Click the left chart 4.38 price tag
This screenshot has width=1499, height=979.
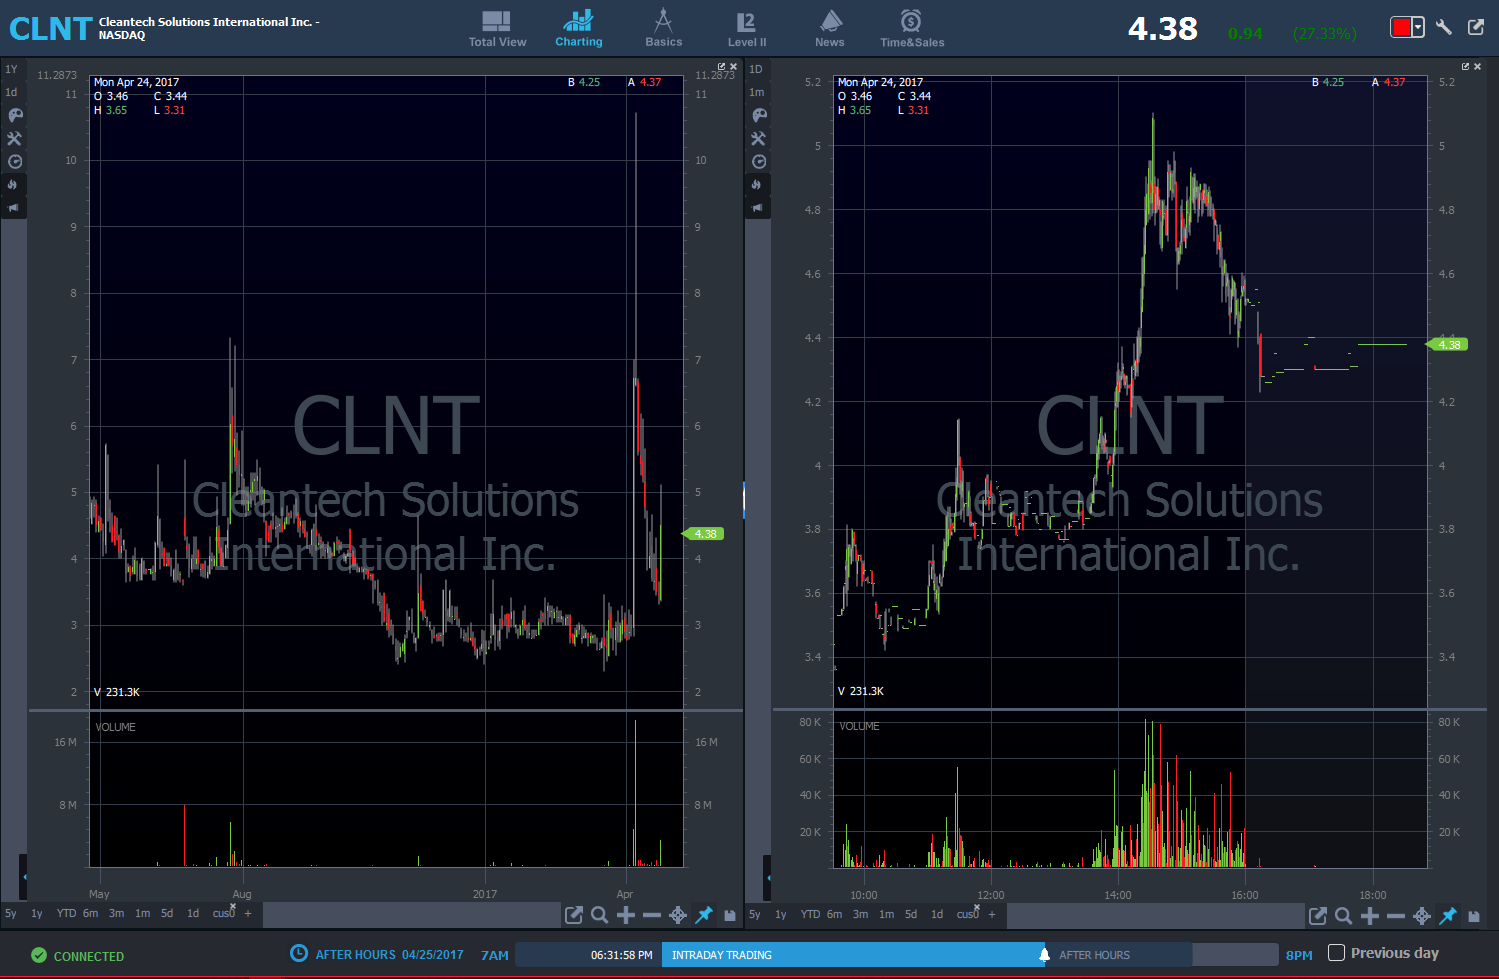pos(703,534)
